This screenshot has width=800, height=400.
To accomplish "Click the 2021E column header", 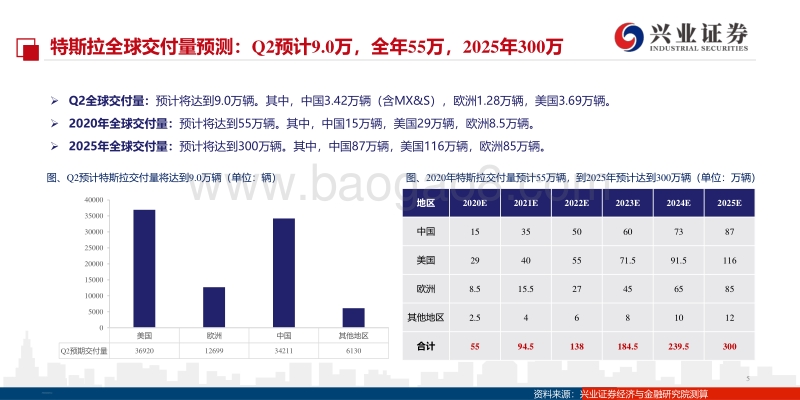I will coord(526,203).
